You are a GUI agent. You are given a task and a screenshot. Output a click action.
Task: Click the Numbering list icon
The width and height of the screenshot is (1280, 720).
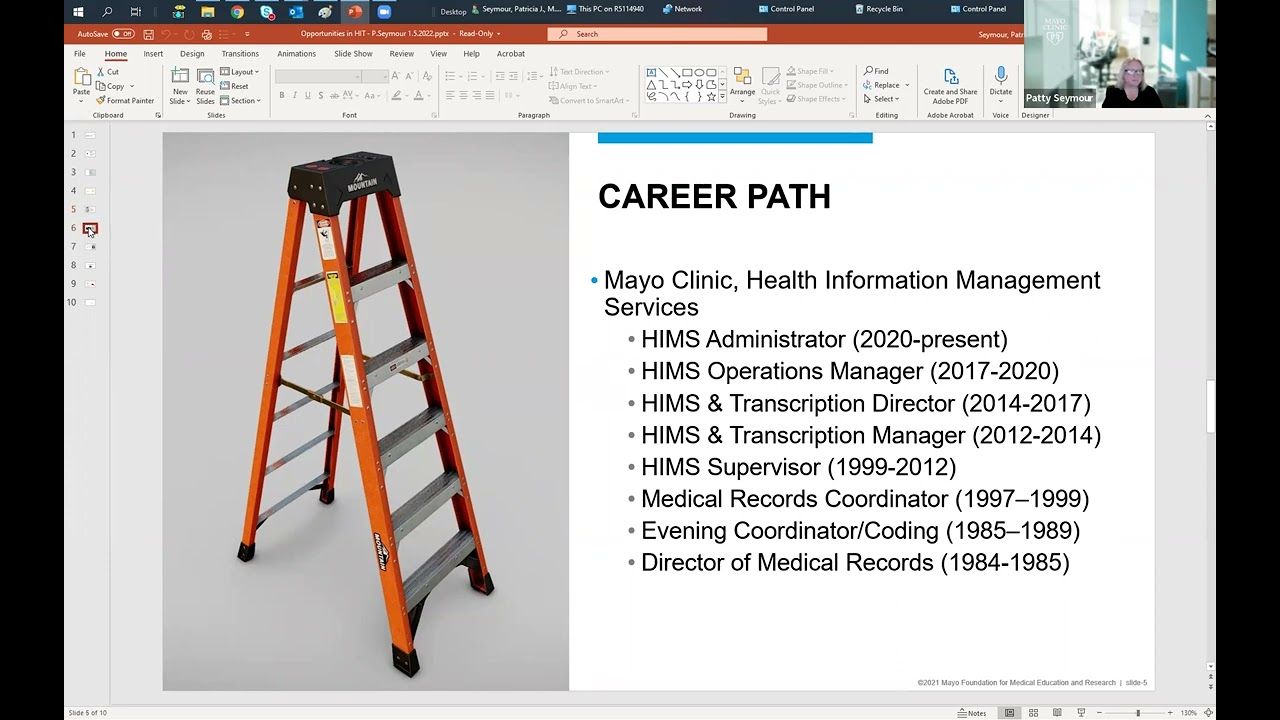point(473,76)
